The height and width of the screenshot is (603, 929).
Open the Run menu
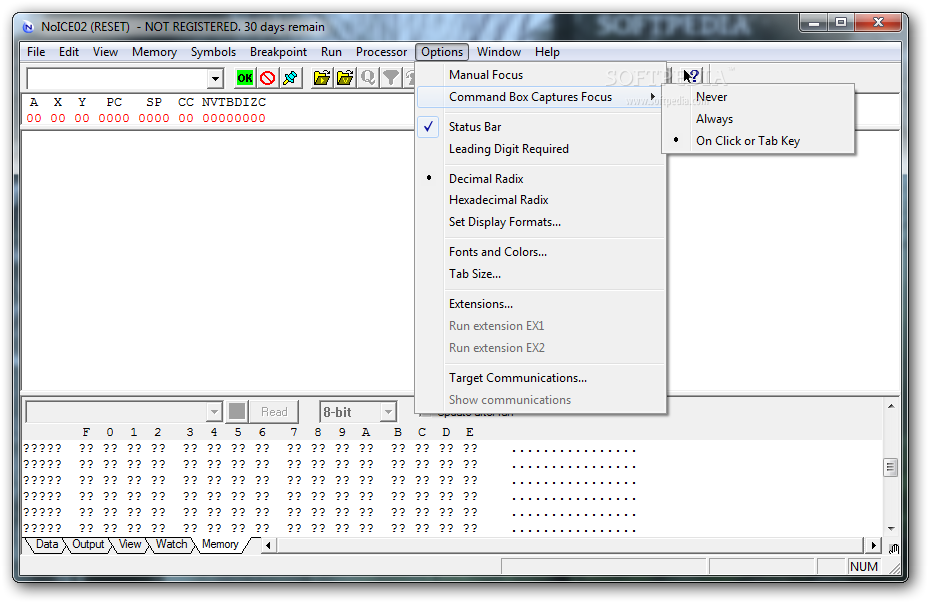[x=331, y=52]
